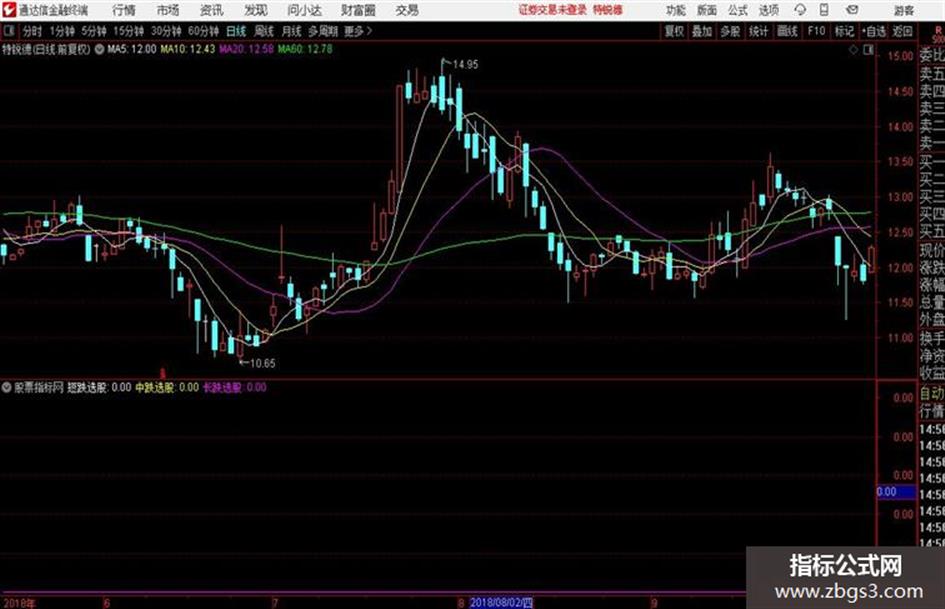Click the 10.65 low price marker
This screenshot has height=609, width=945.
262,363
